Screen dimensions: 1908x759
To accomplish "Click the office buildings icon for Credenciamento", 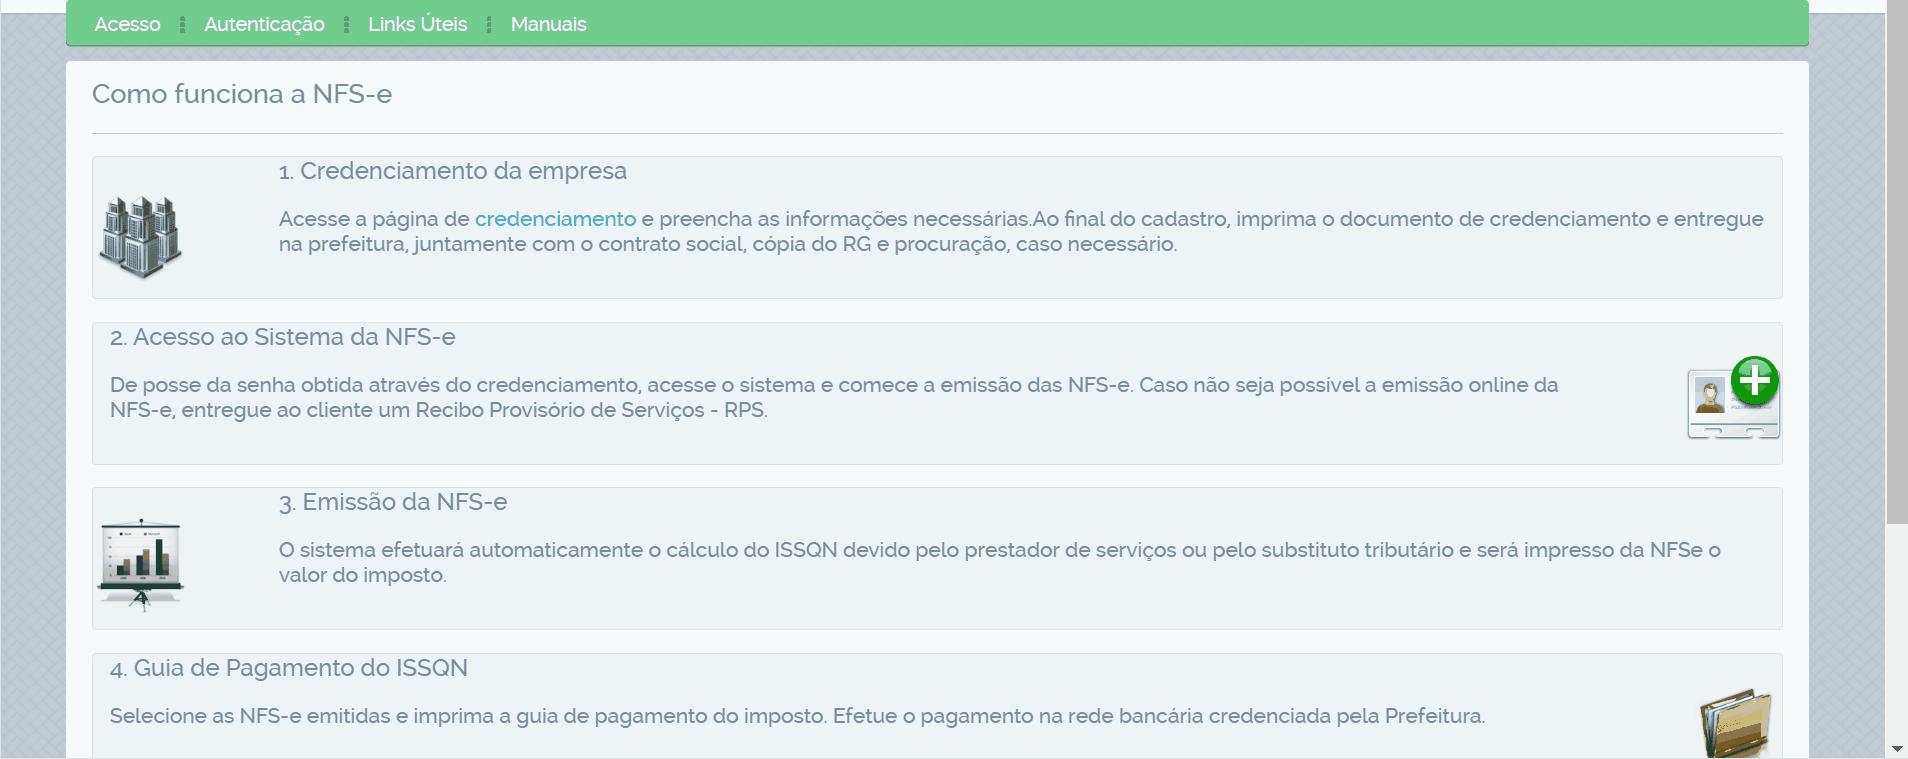I will click(x=141, y=236).
